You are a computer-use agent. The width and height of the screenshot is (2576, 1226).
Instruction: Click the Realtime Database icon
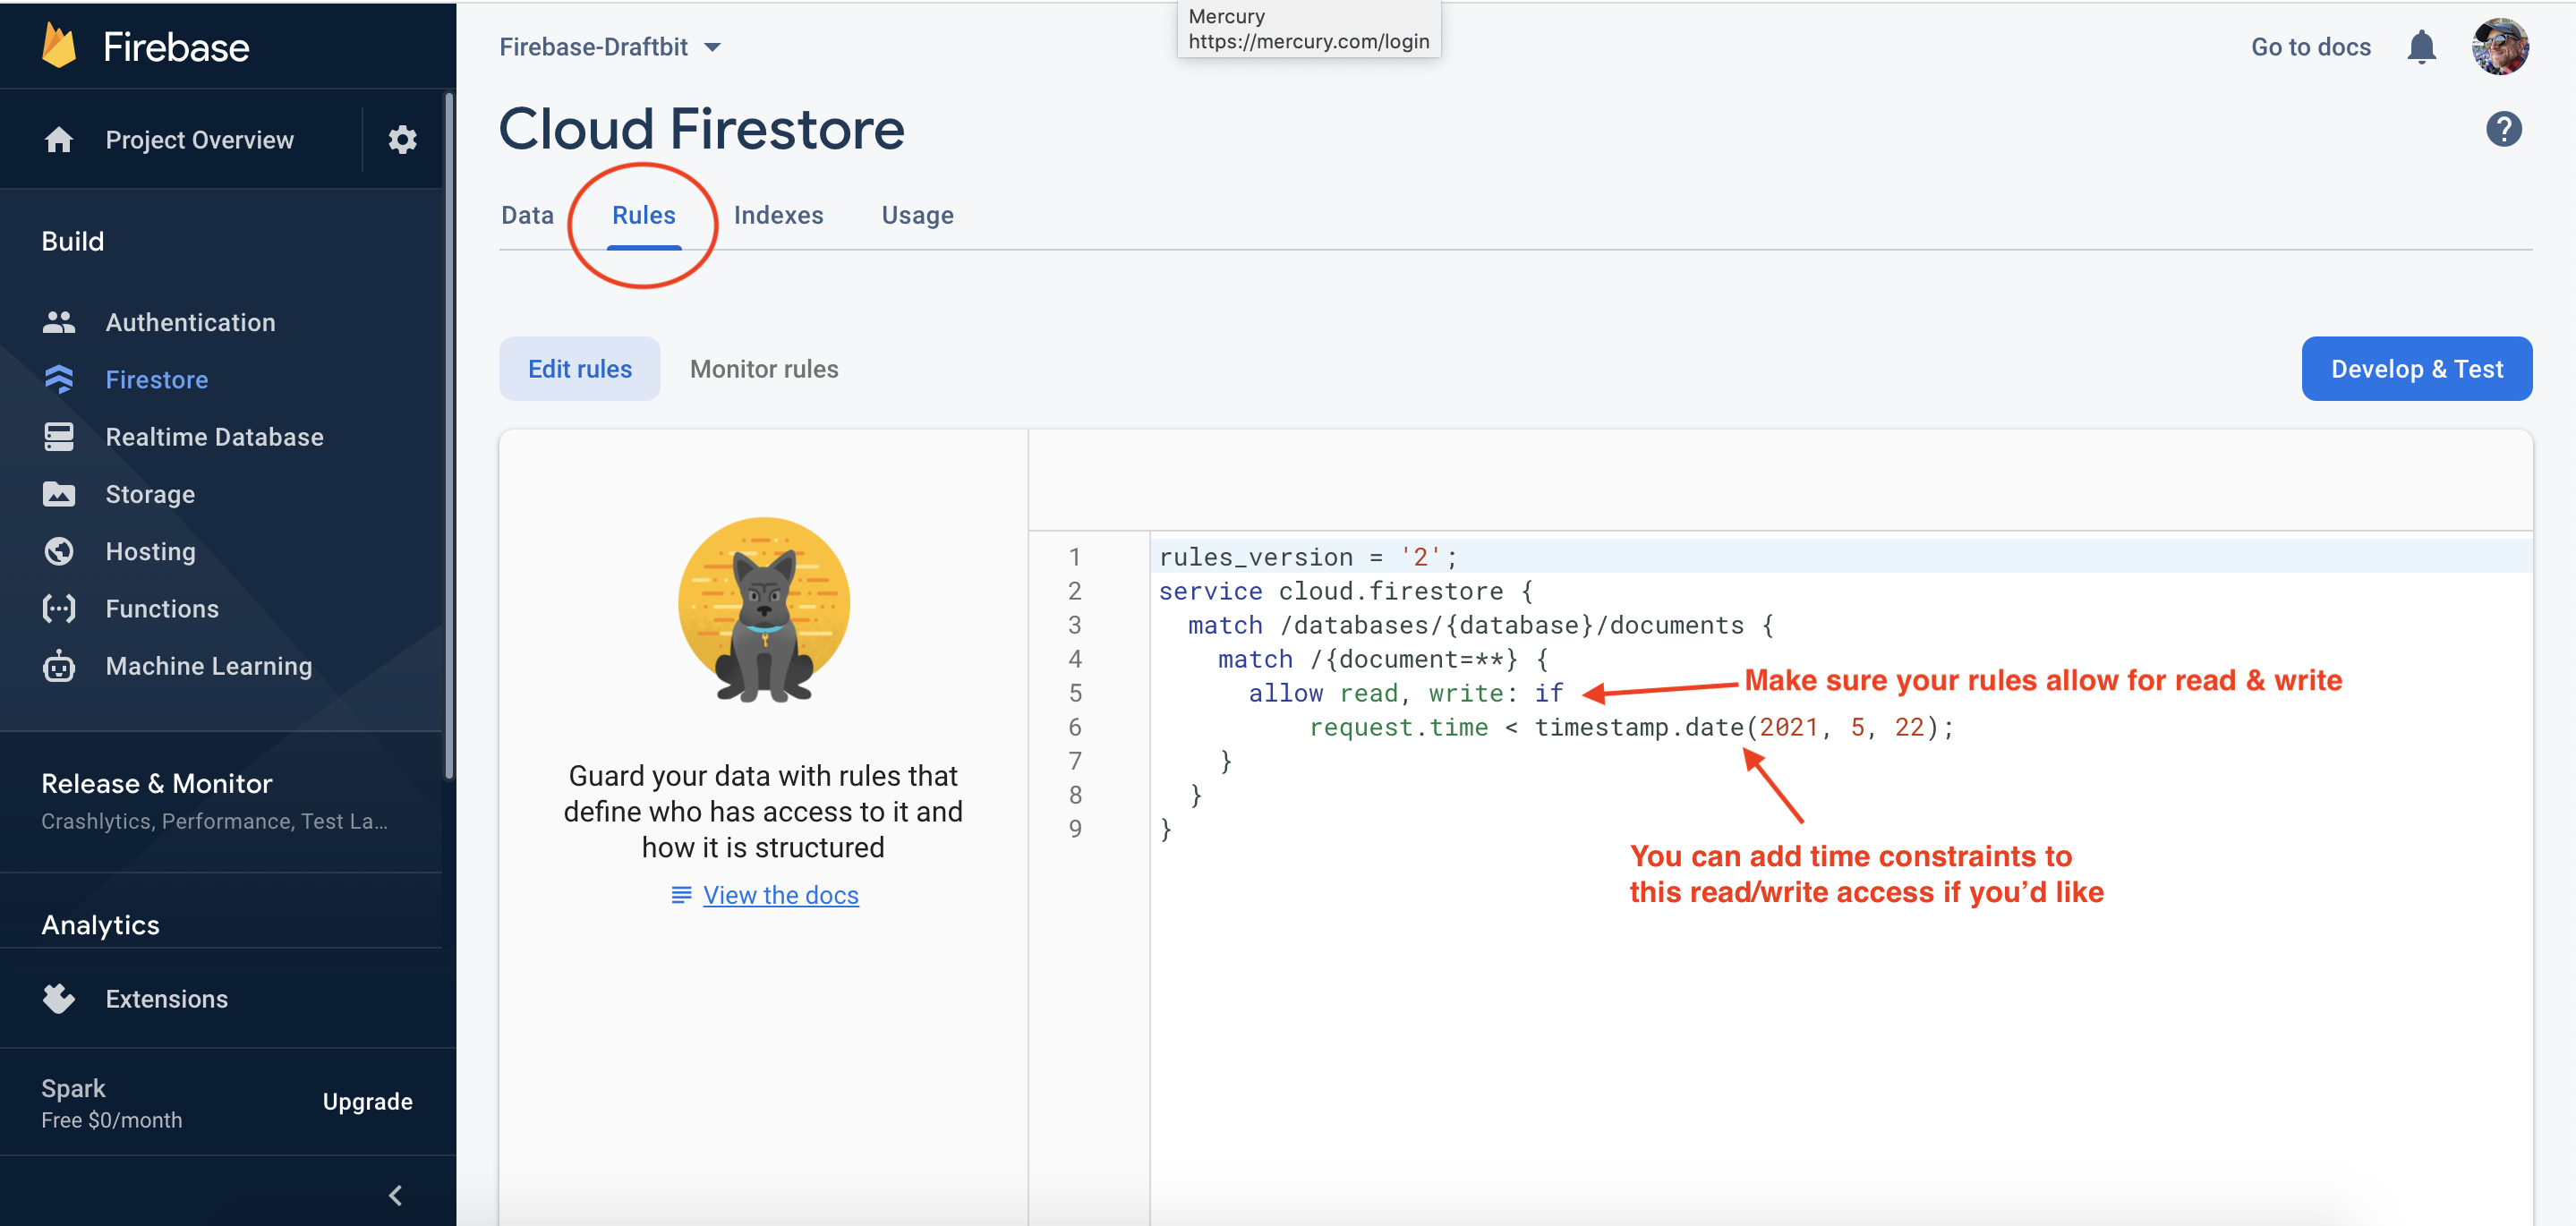pos(59,437)
